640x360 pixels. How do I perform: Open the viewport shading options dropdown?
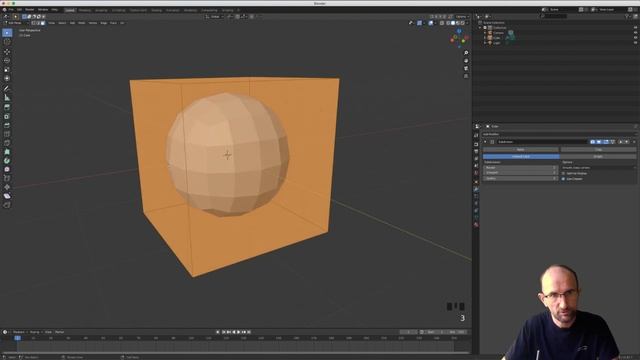pyautogui.click(x=467, y=23)
